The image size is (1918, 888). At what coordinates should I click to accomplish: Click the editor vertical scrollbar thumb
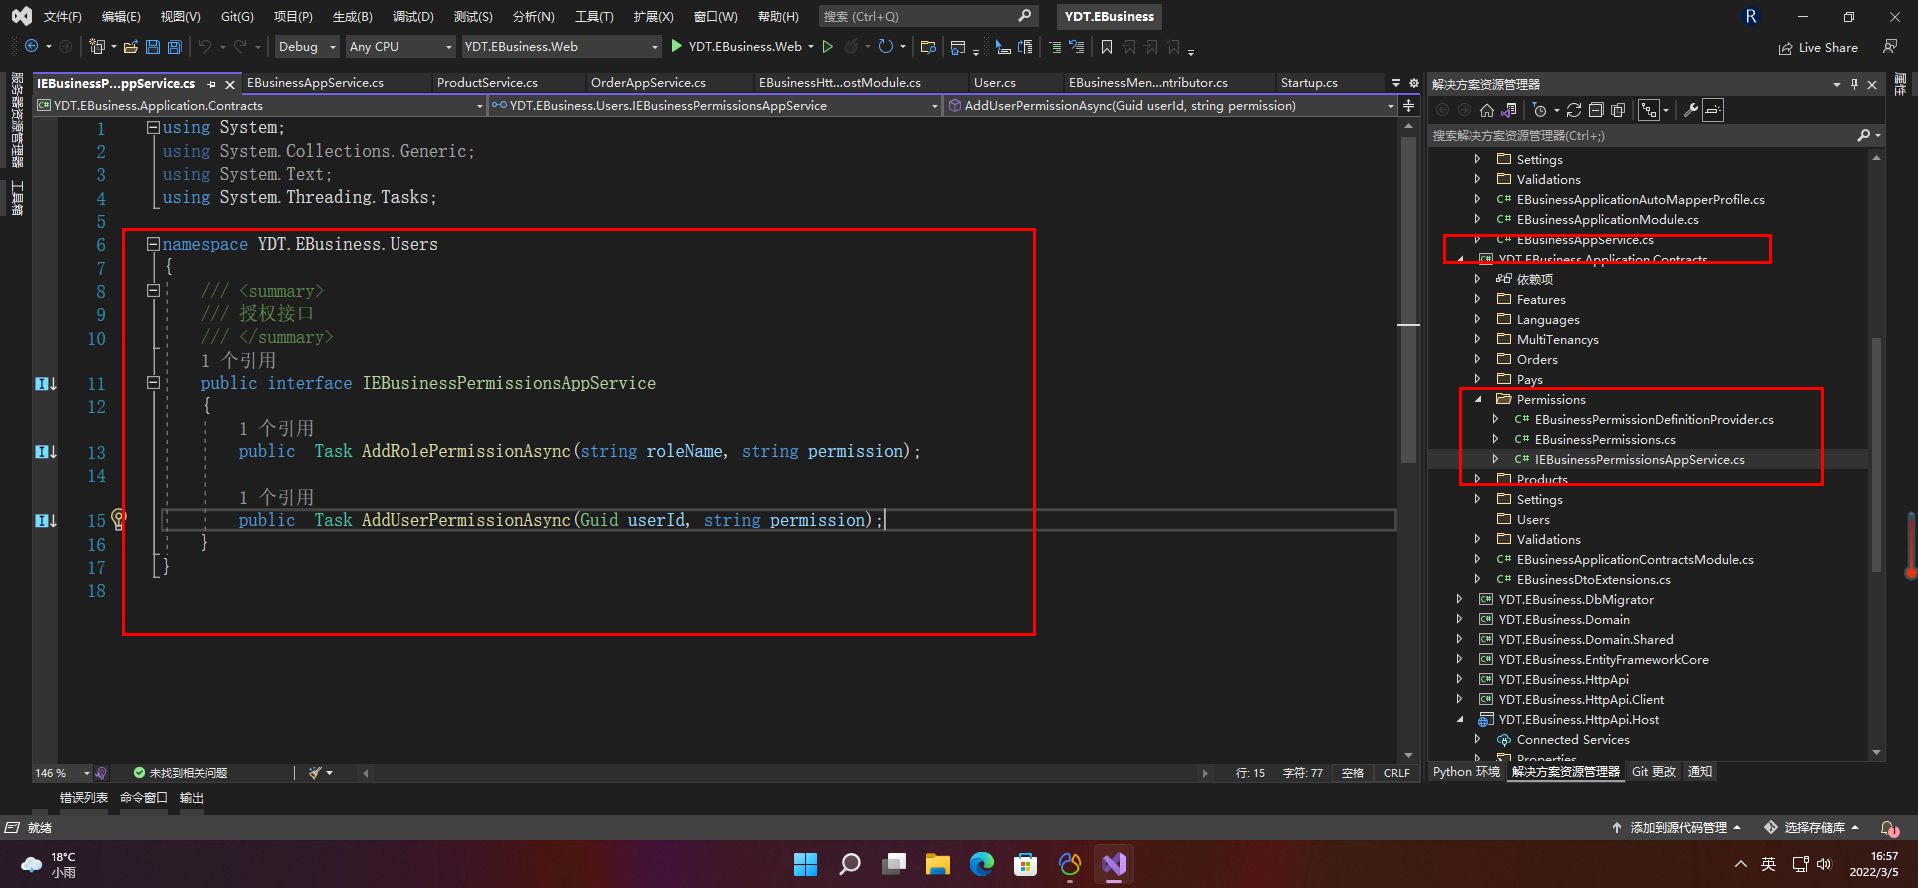point(1409,300)
